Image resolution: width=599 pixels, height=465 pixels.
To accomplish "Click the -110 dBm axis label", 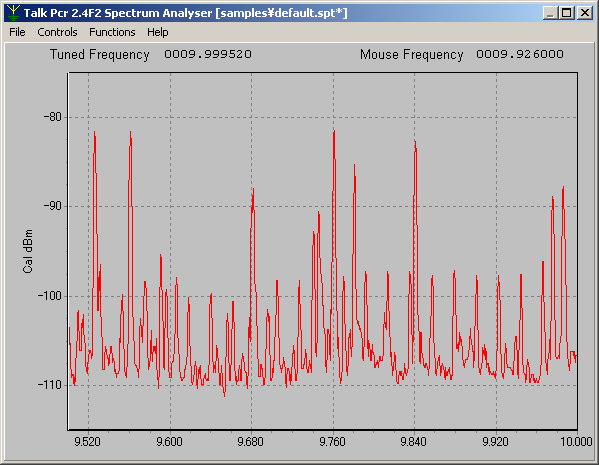I will pos(50,385).
